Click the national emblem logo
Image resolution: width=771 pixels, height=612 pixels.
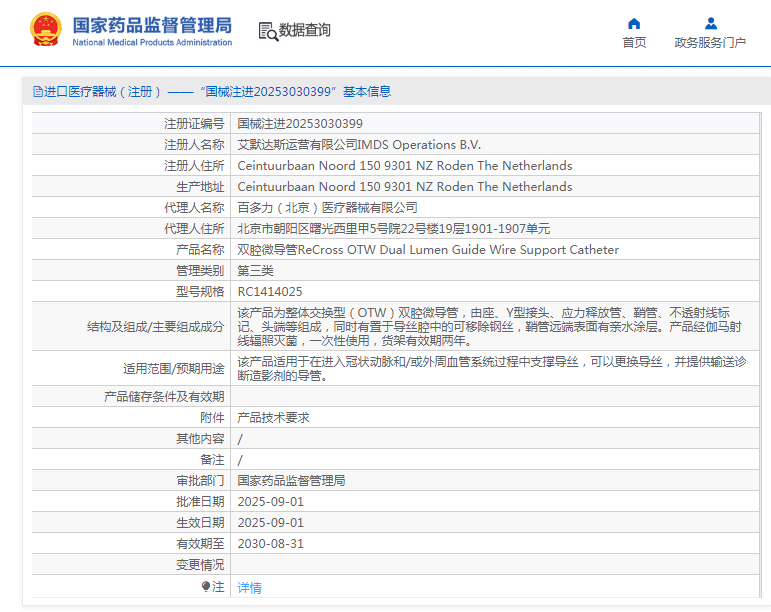[45, 30]
